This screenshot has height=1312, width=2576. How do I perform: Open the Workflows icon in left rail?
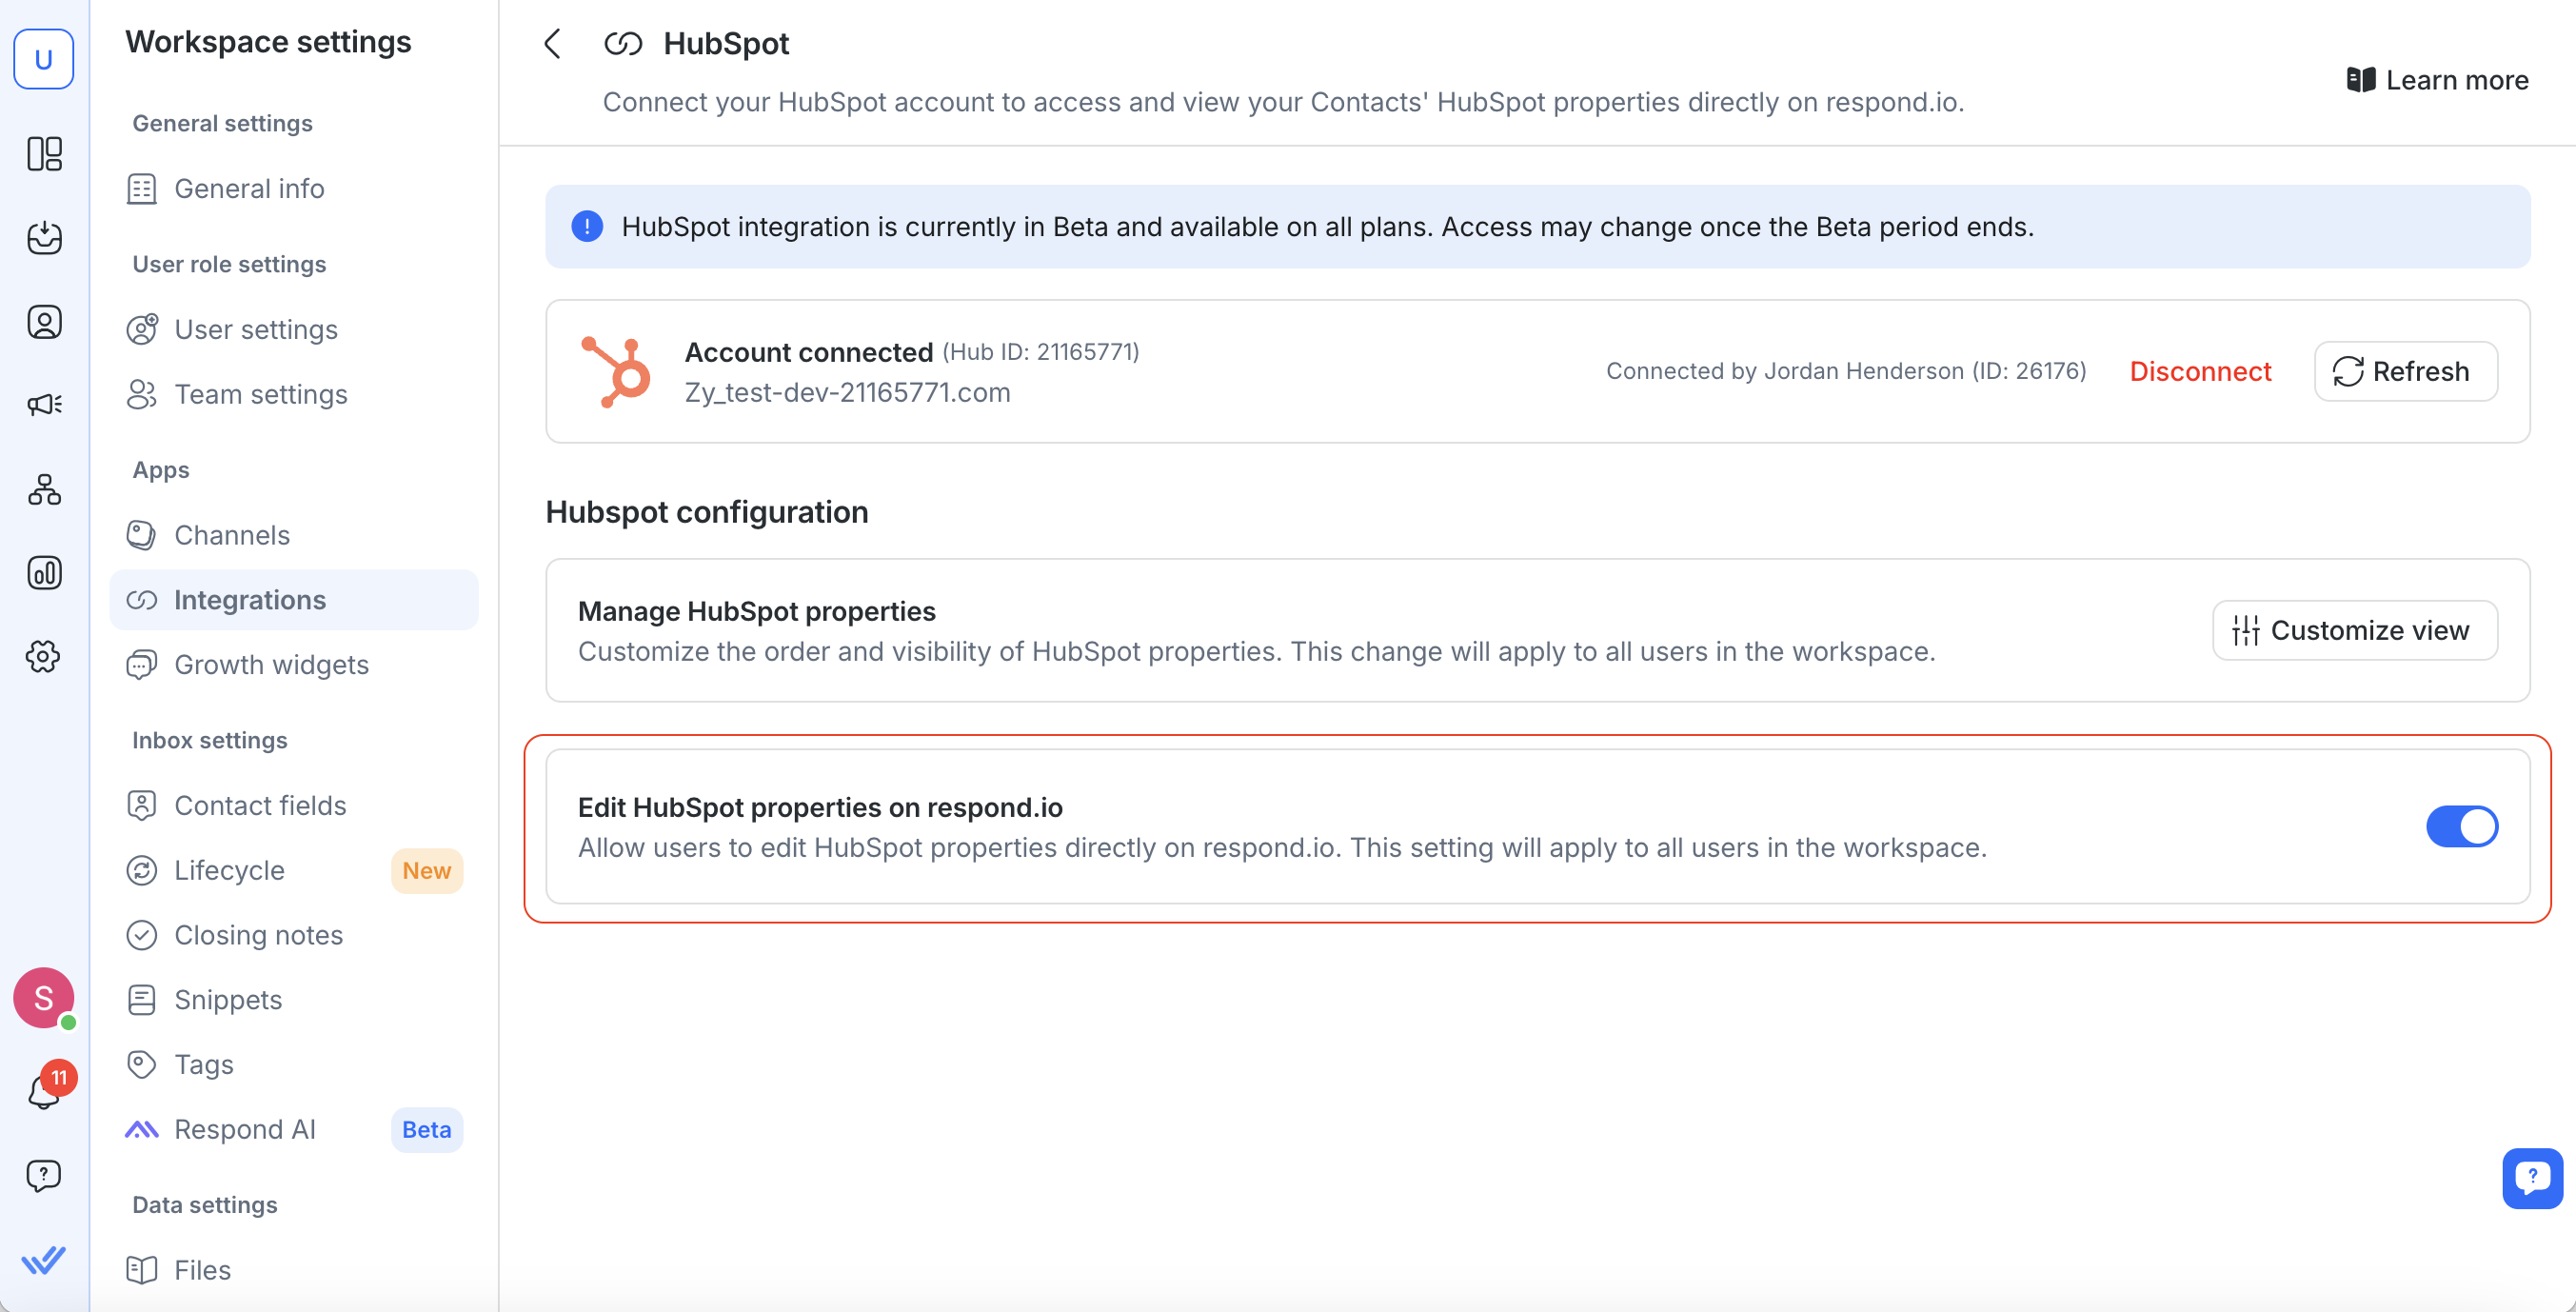44,489
